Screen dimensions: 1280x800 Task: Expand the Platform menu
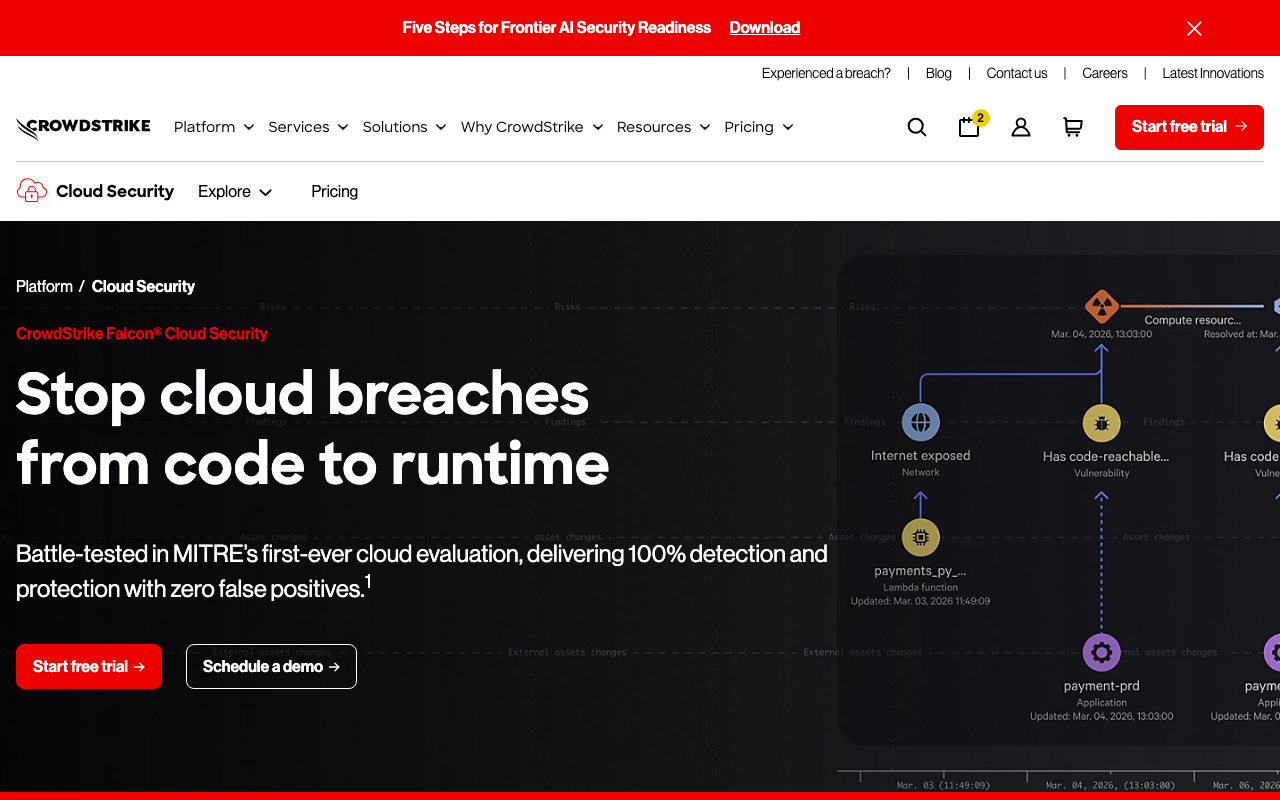click(214, 127)
